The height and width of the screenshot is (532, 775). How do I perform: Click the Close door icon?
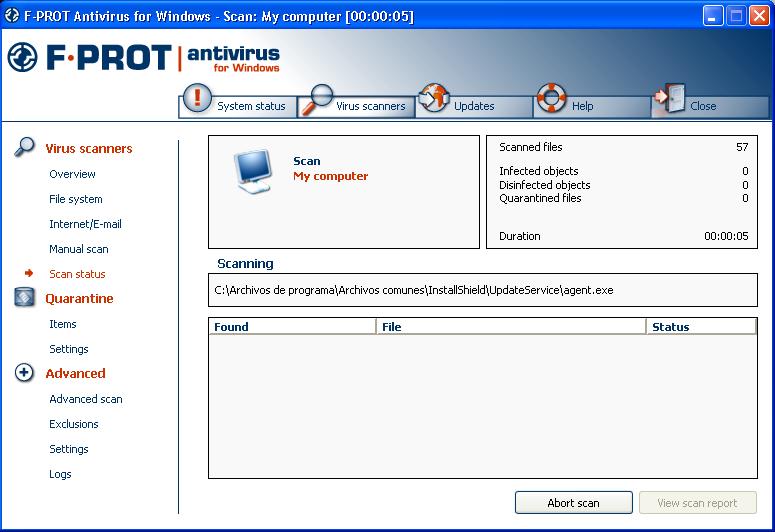click(670, 98)
